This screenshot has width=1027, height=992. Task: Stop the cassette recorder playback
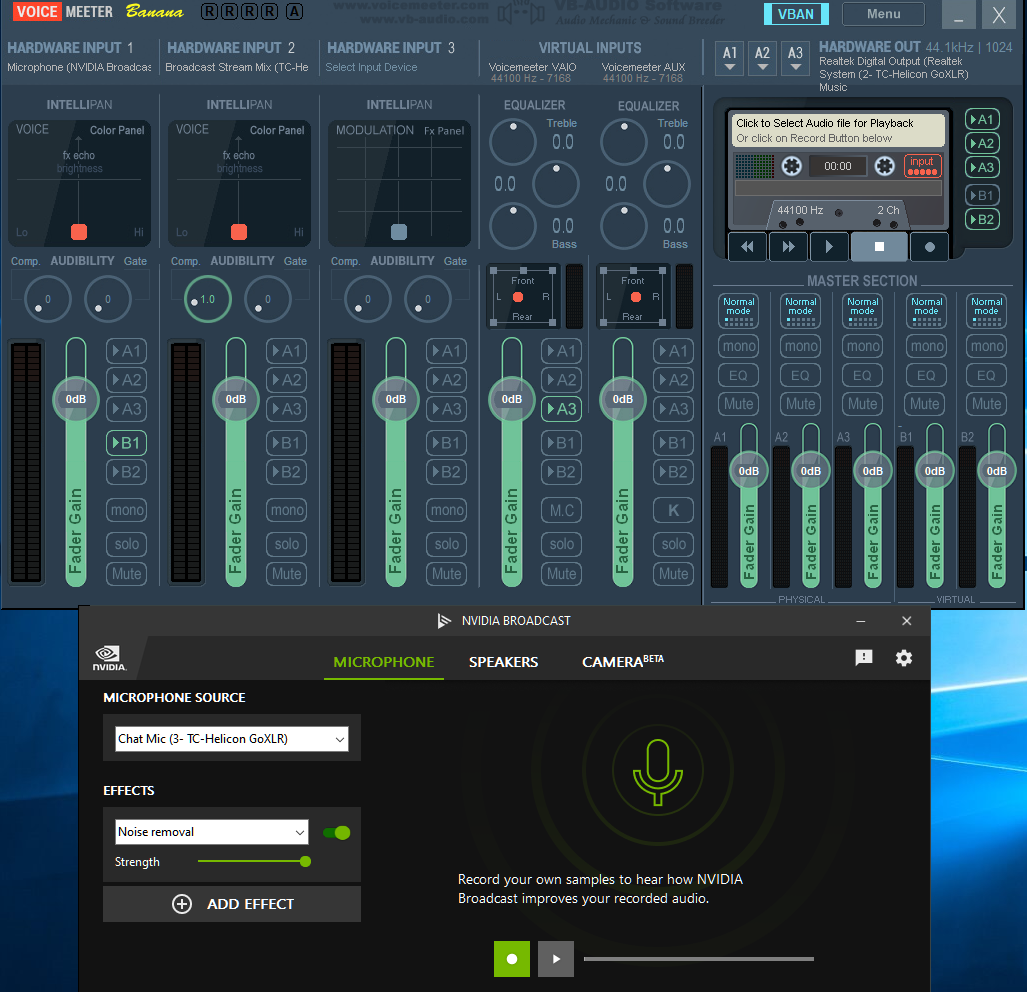click(879, 247)
